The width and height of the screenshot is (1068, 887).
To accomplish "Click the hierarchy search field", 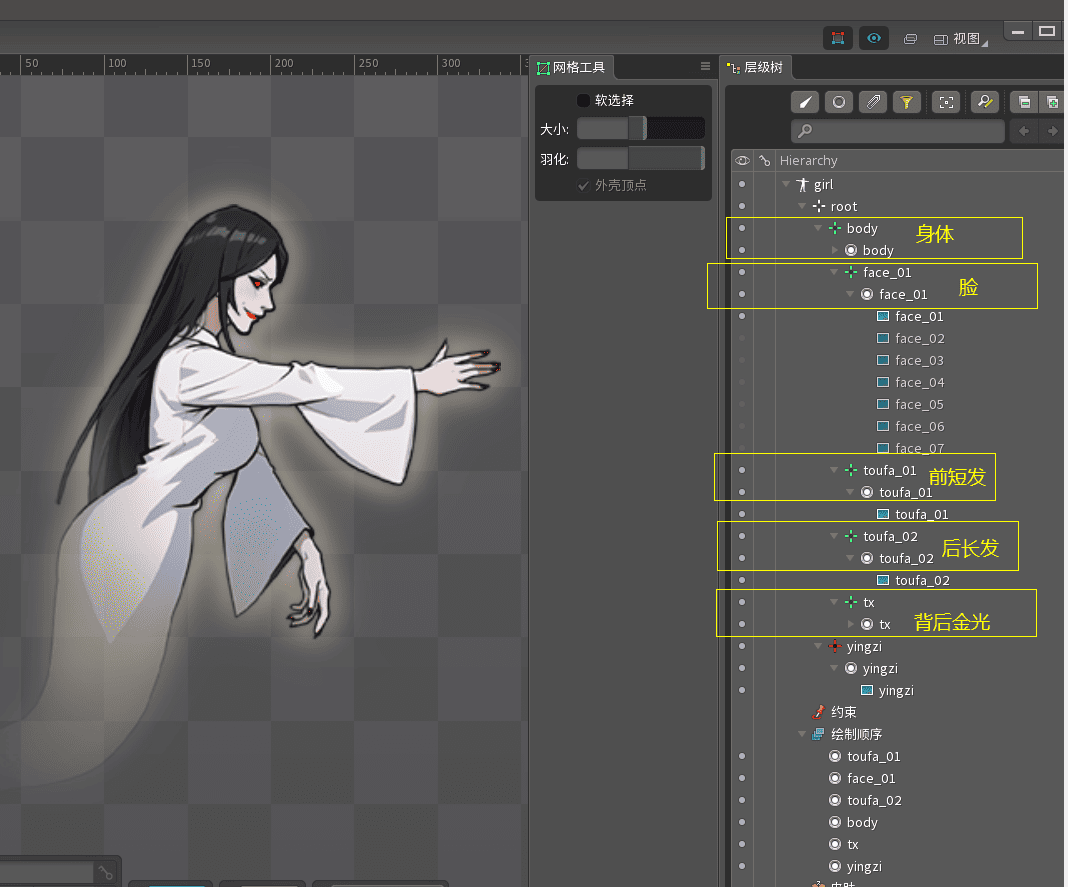I will pos(898,131).
